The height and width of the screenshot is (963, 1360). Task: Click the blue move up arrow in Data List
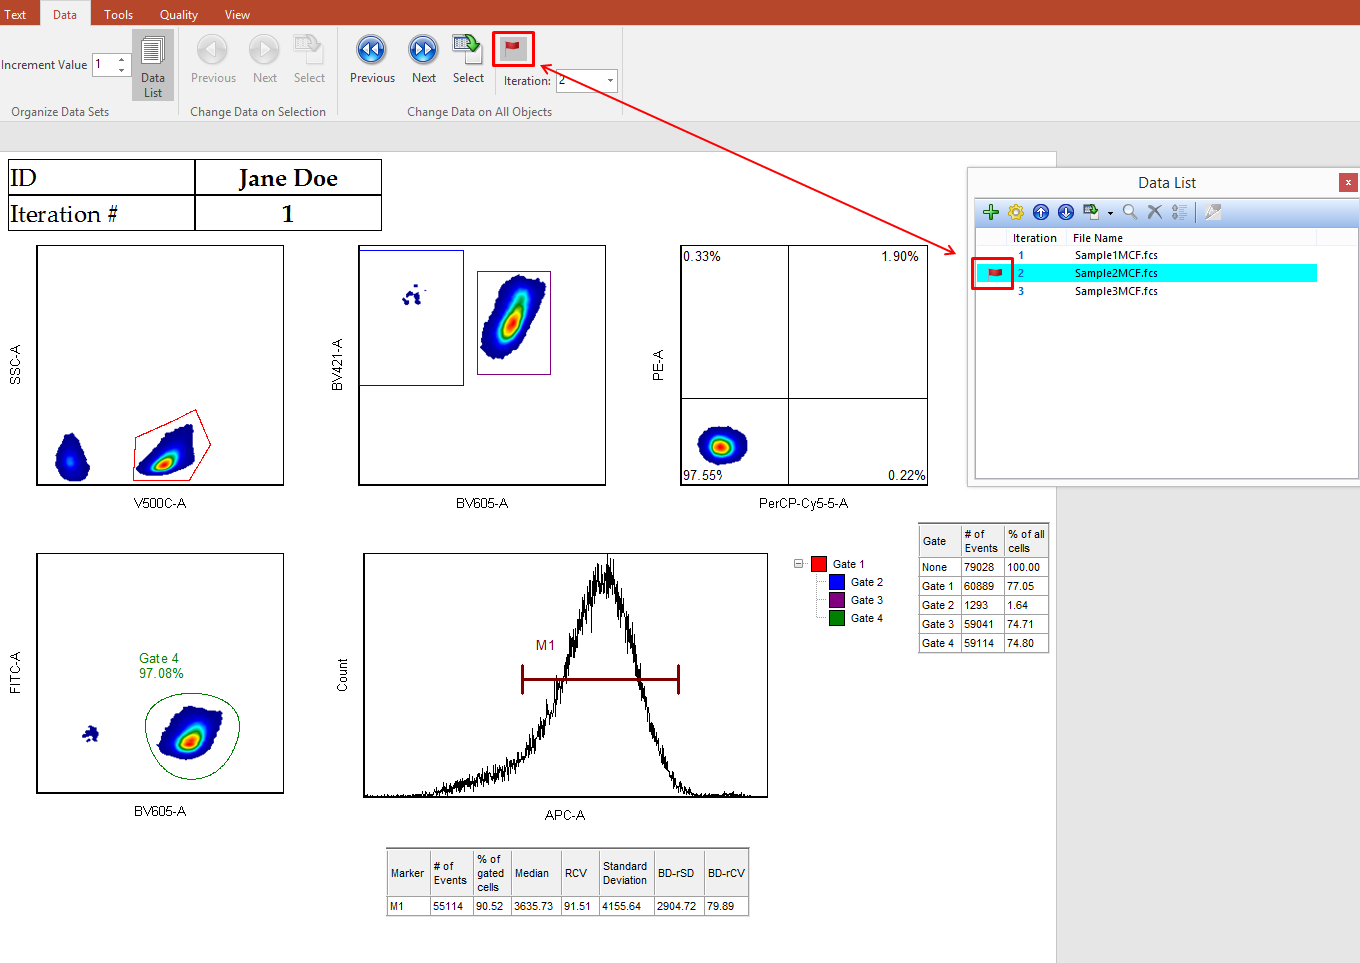(1041, 212)
